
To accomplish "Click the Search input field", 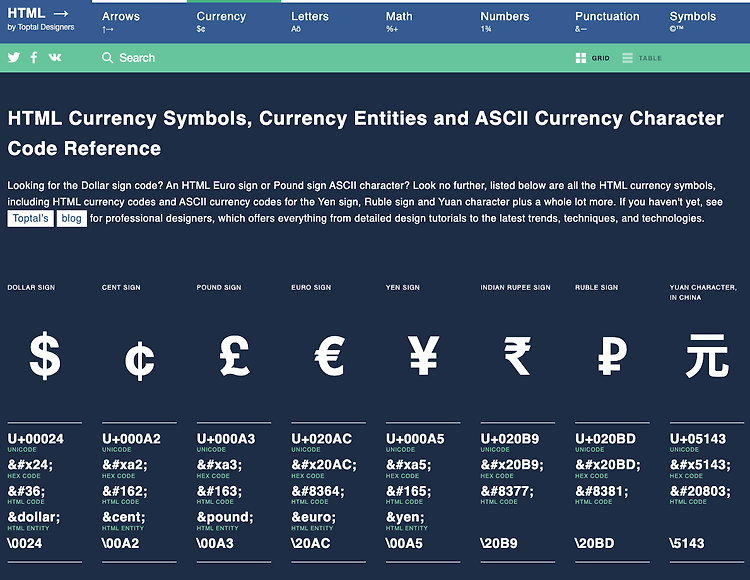I will pos(137,58).
